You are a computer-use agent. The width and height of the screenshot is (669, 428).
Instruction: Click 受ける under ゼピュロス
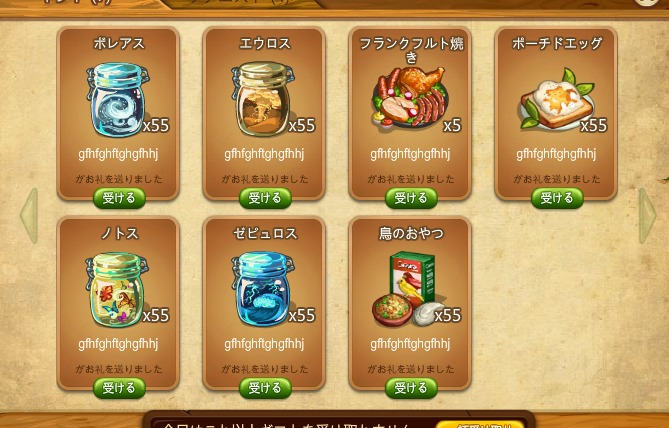click(x=265, y=388)
